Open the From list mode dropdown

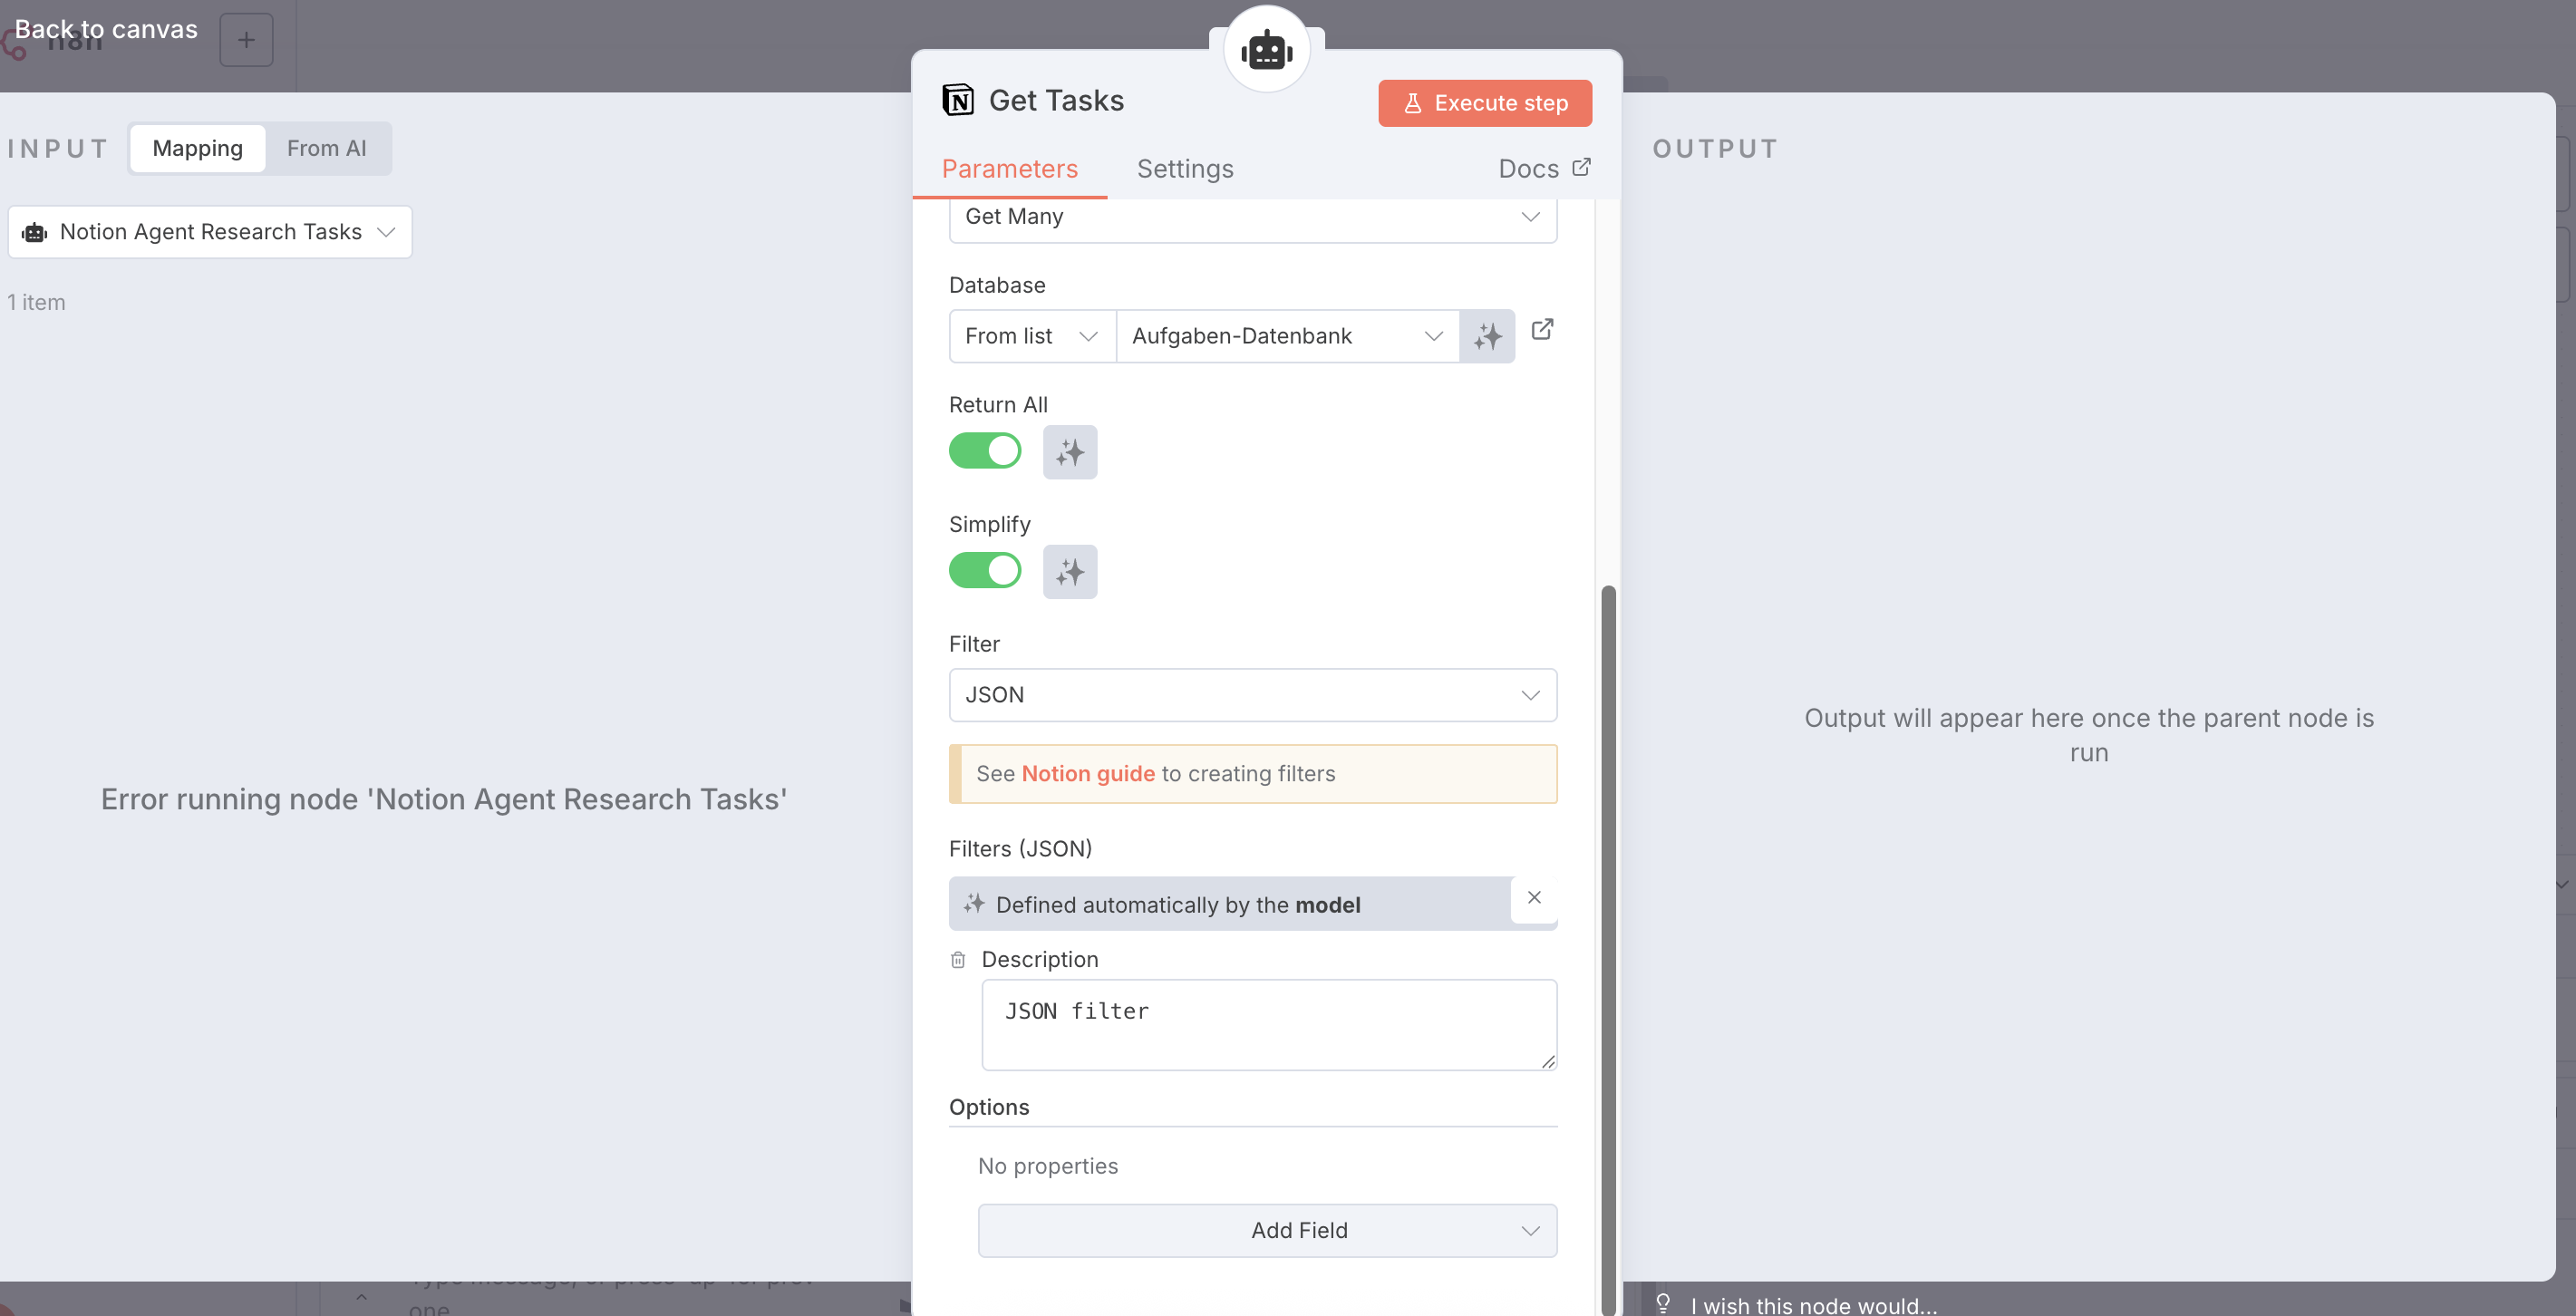click(1032, 336)
